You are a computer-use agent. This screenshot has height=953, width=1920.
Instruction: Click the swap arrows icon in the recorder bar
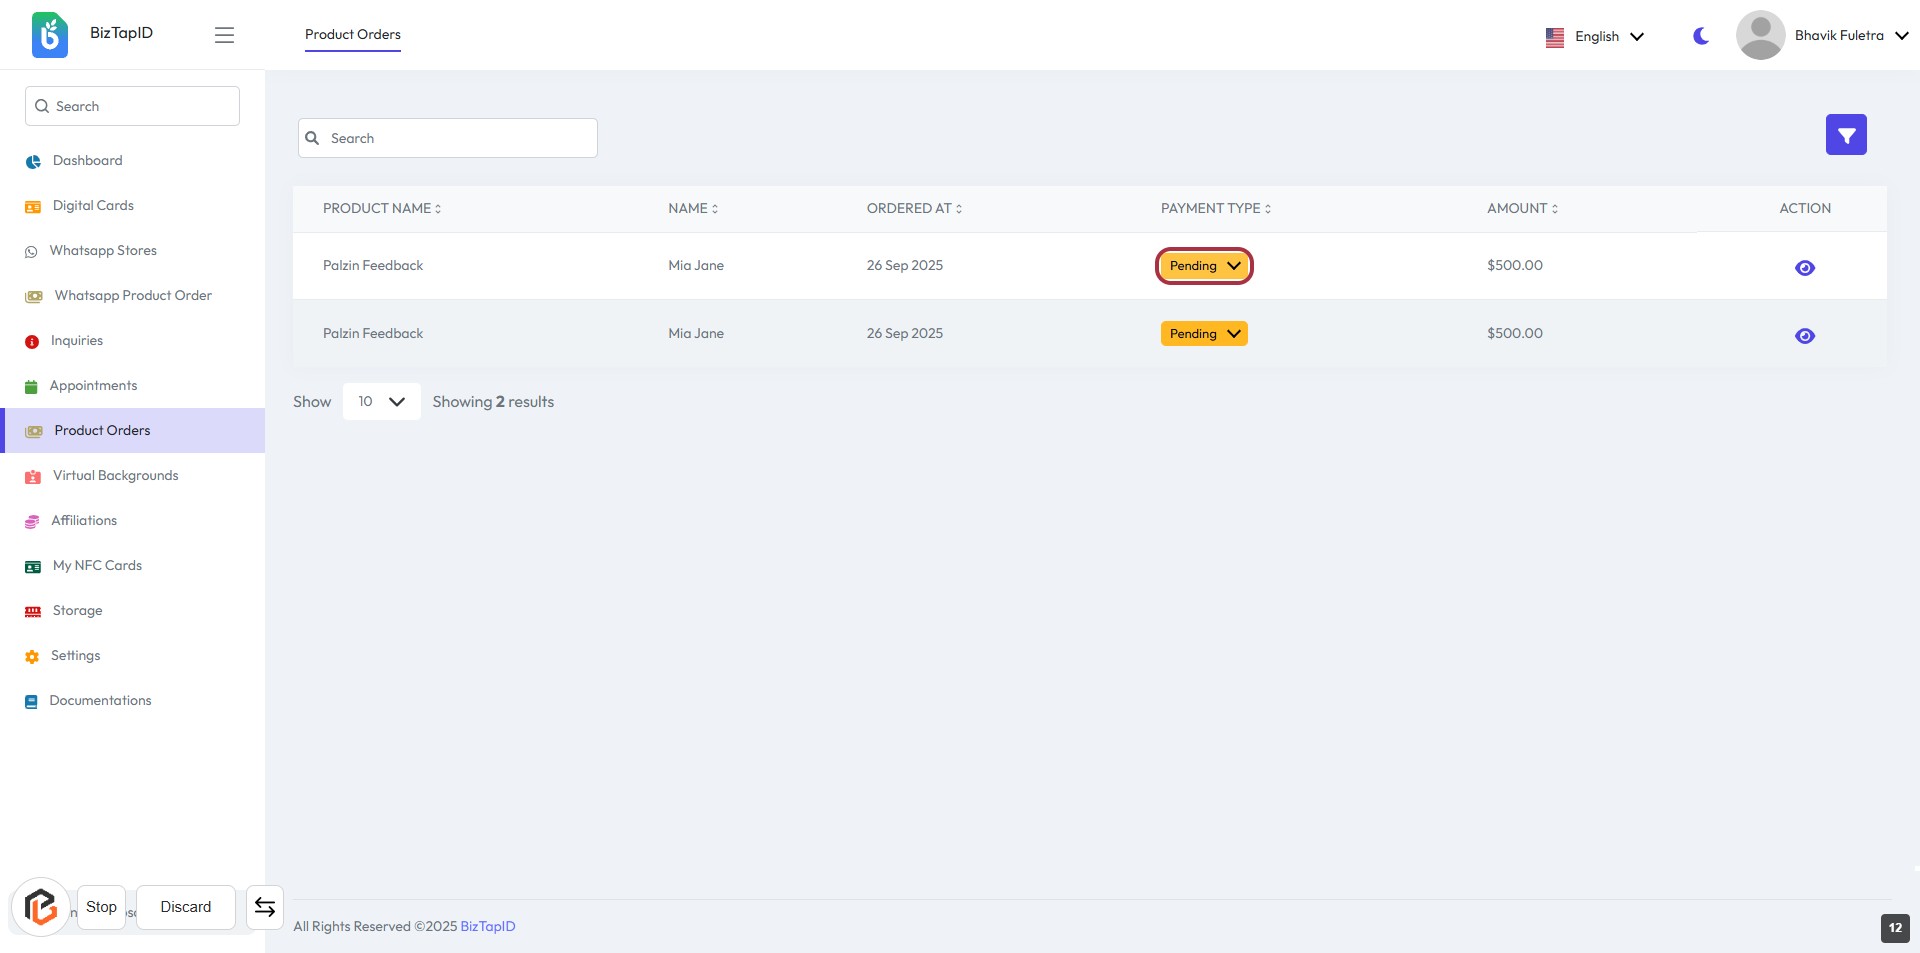click(265, 907)
